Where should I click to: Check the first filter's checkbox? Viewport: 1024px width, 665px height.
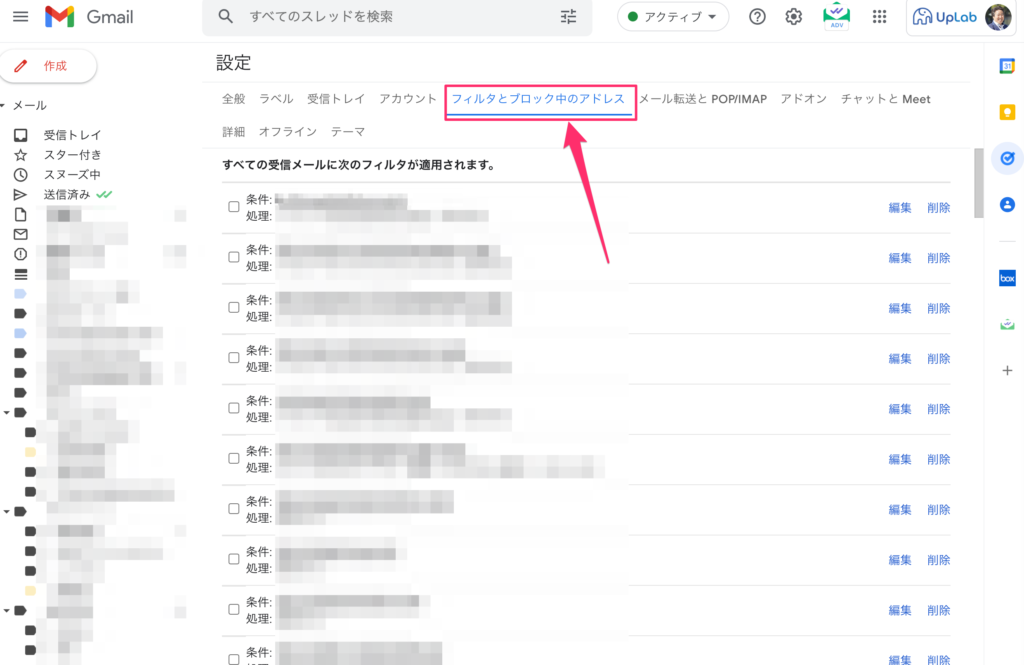(x=233, y=207)
